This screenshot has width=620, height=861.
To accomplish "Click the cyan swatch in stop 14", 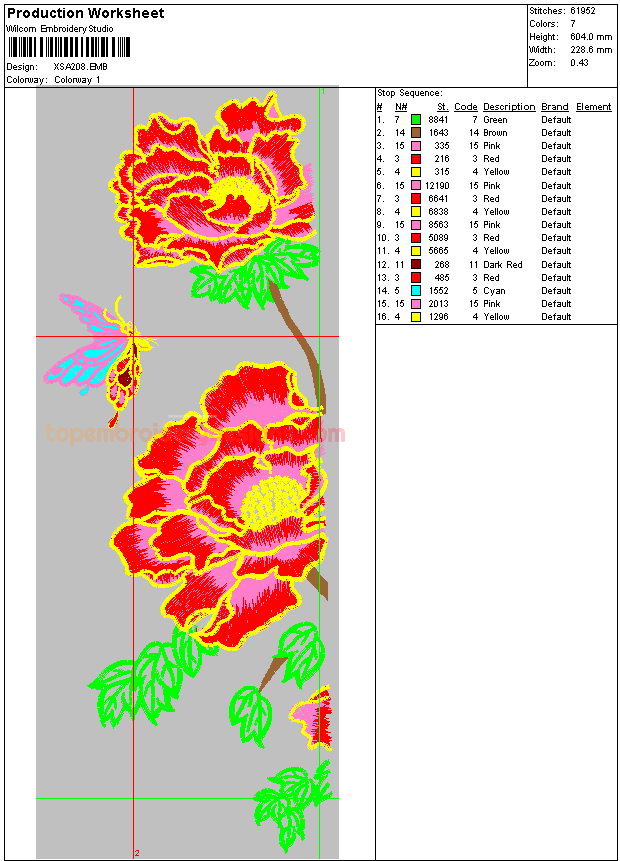I will pos(416,291).
